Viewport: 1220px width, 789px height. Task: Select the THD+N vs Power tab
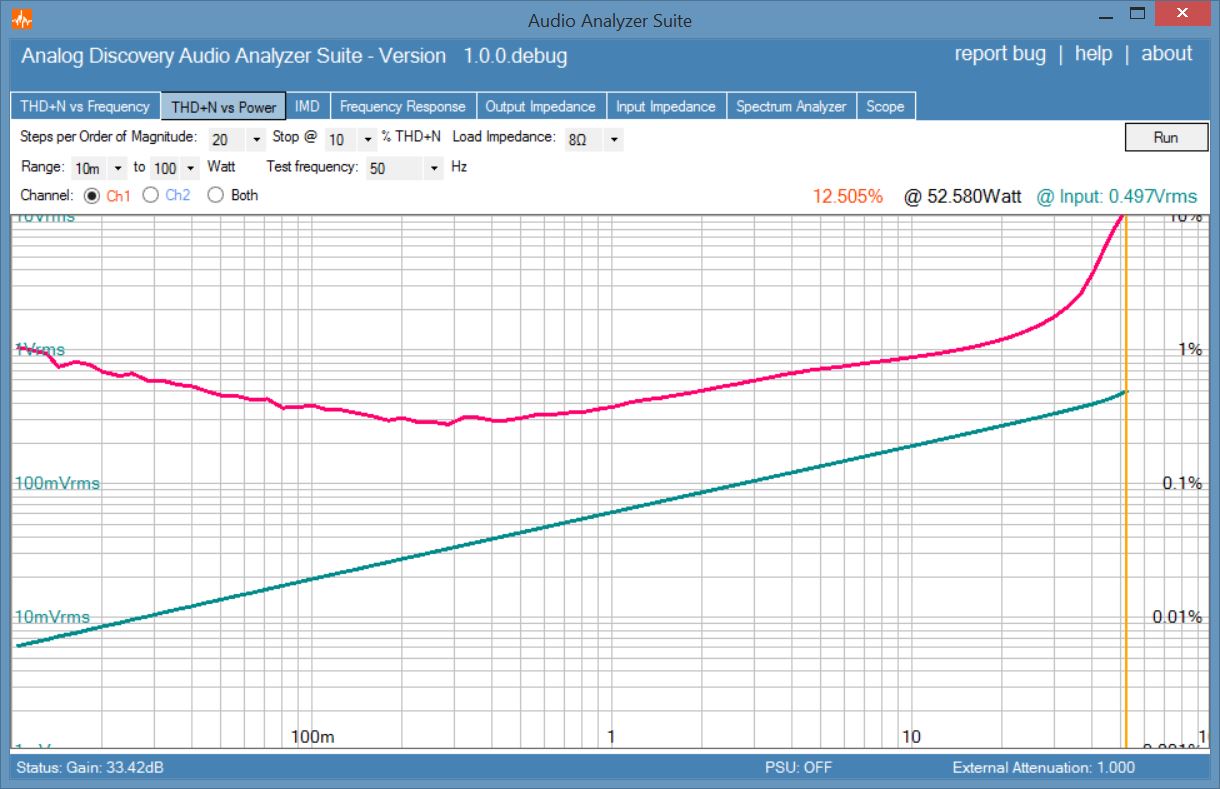pyautogui.click(x=224, y=107)
